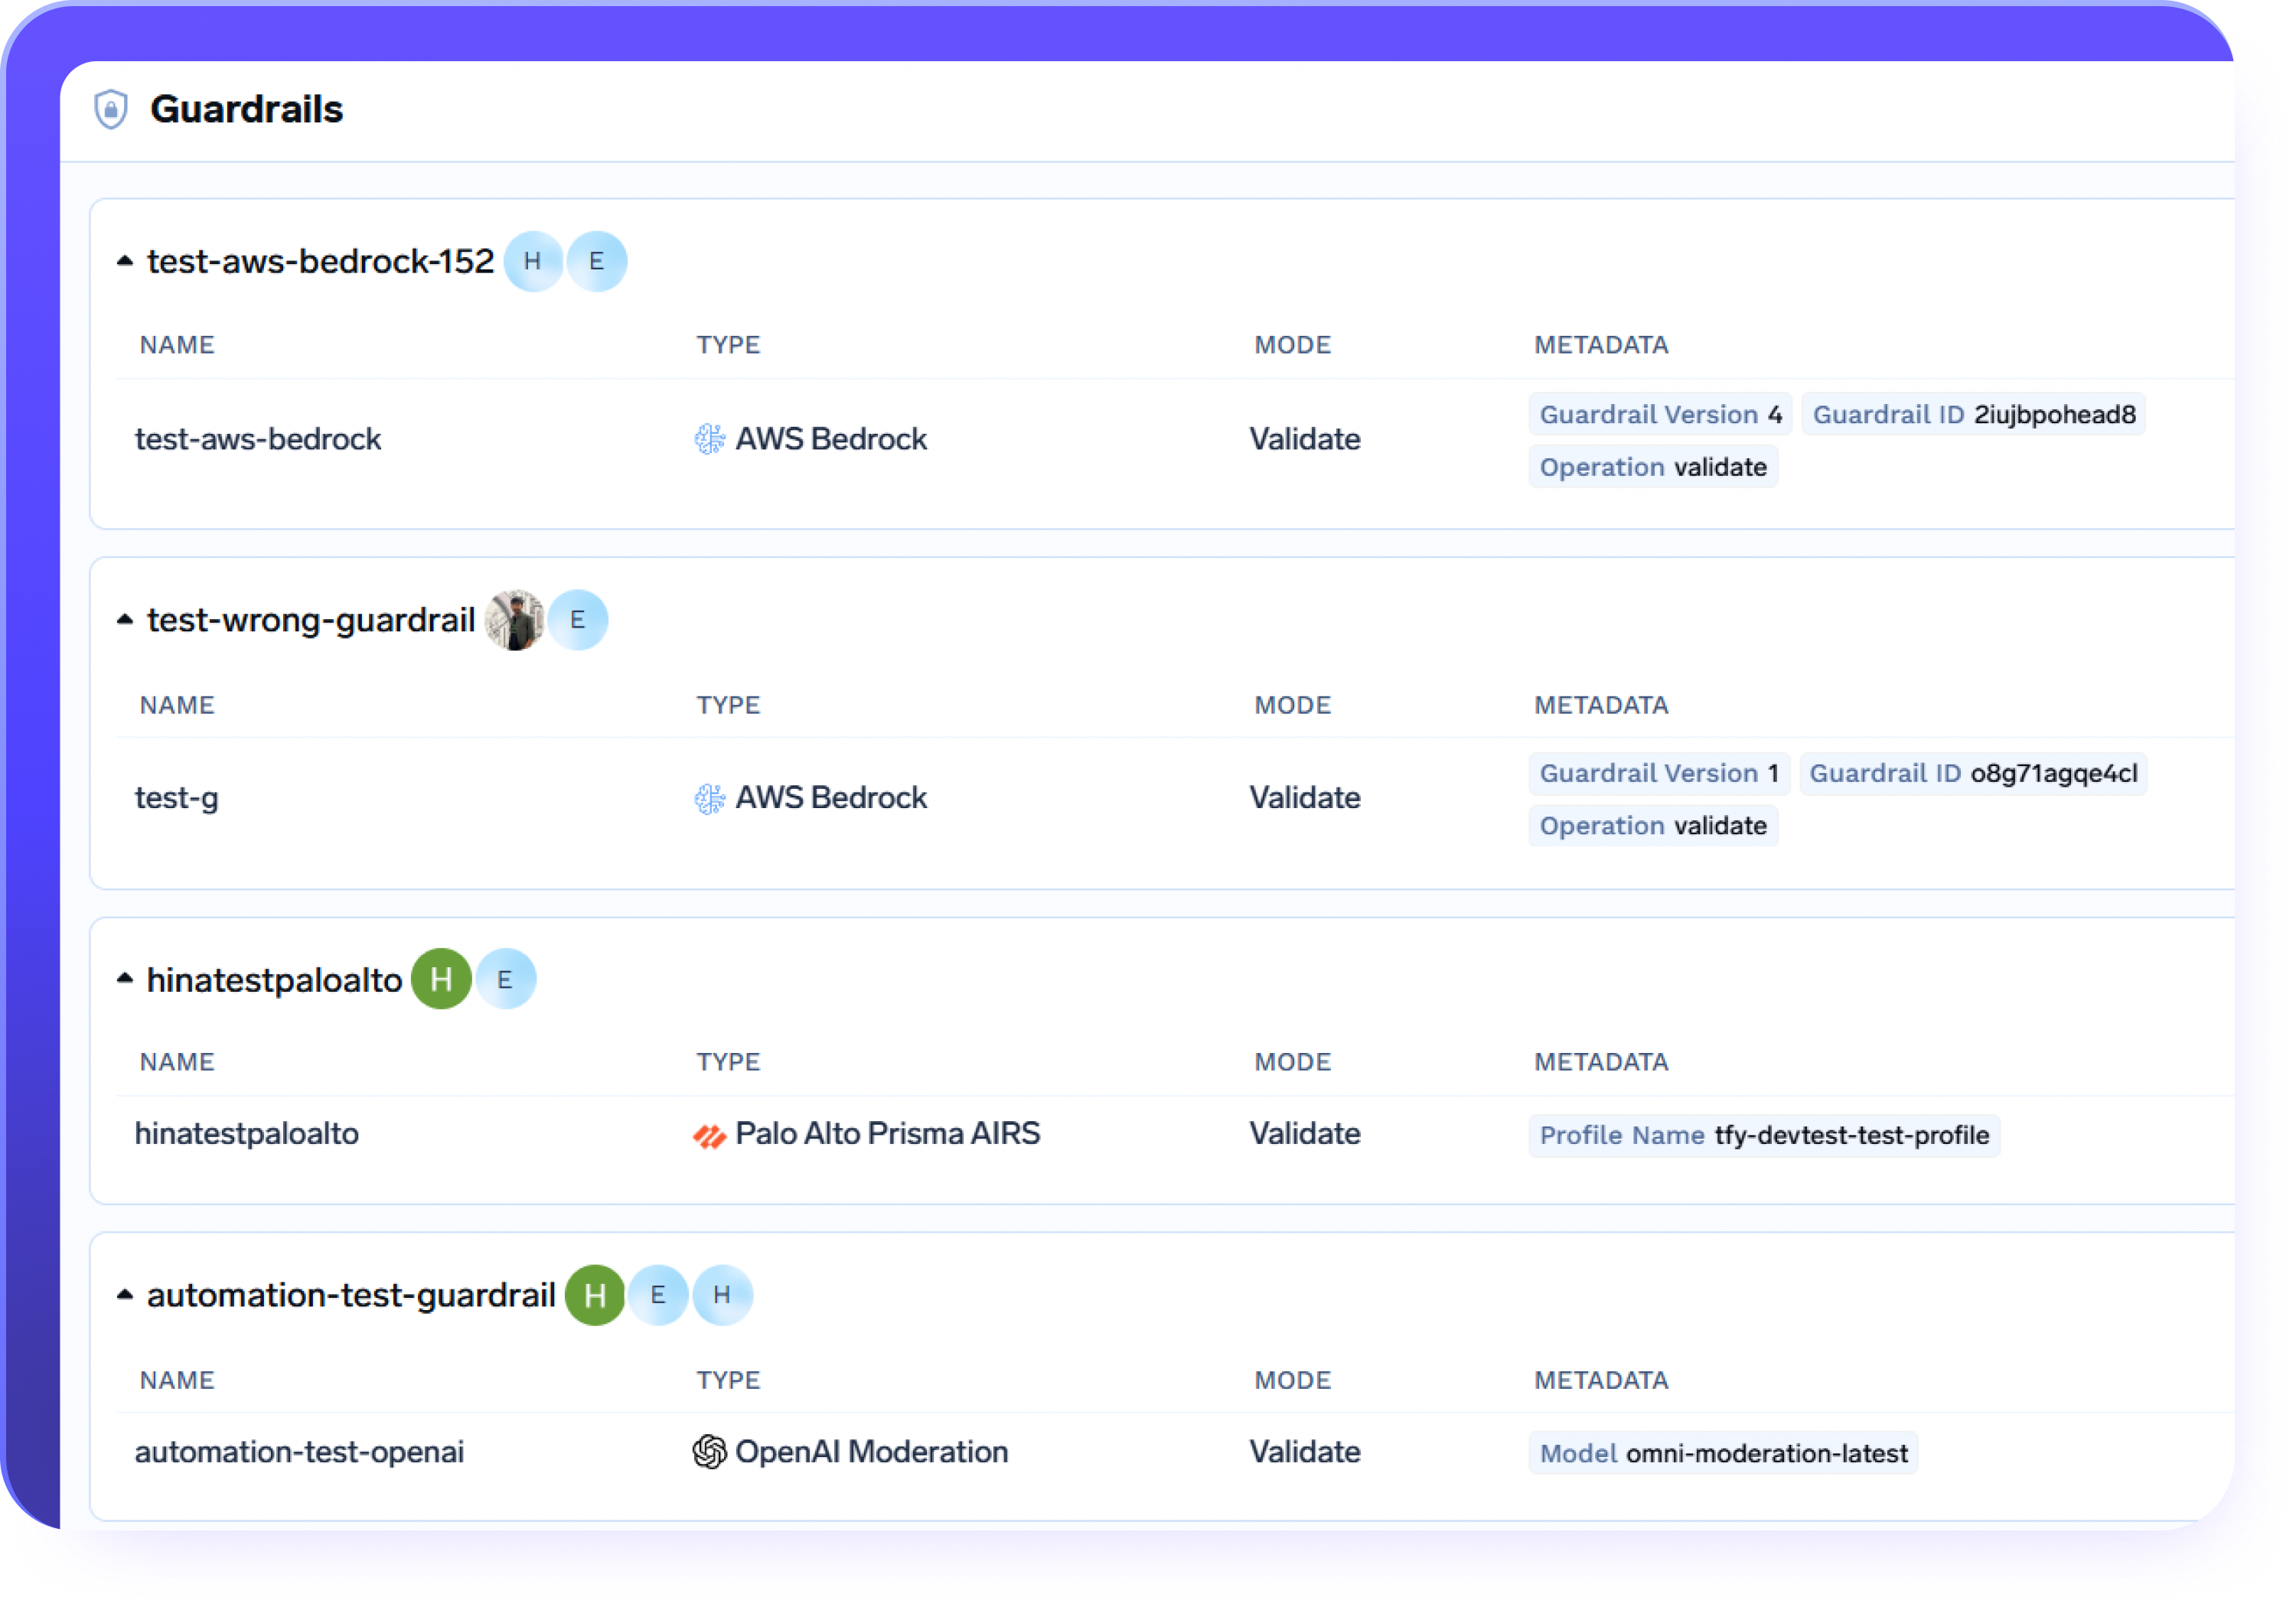This screenshot has width=2296, height=1607.
Task: Click the Model omni-moderation-latest tag
Action: [1721, 1452]
